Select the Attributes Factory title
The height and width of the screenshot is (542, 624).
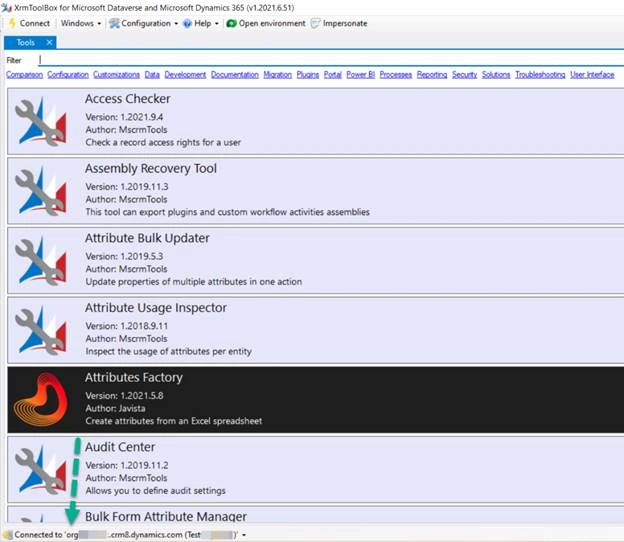[x=134, y=378]
